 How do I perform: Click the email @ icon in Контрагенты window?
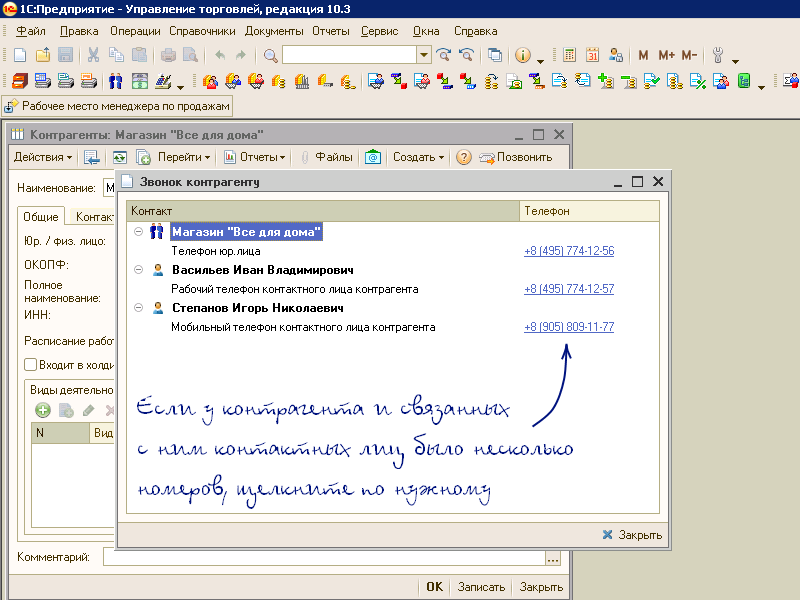point(373,157)
